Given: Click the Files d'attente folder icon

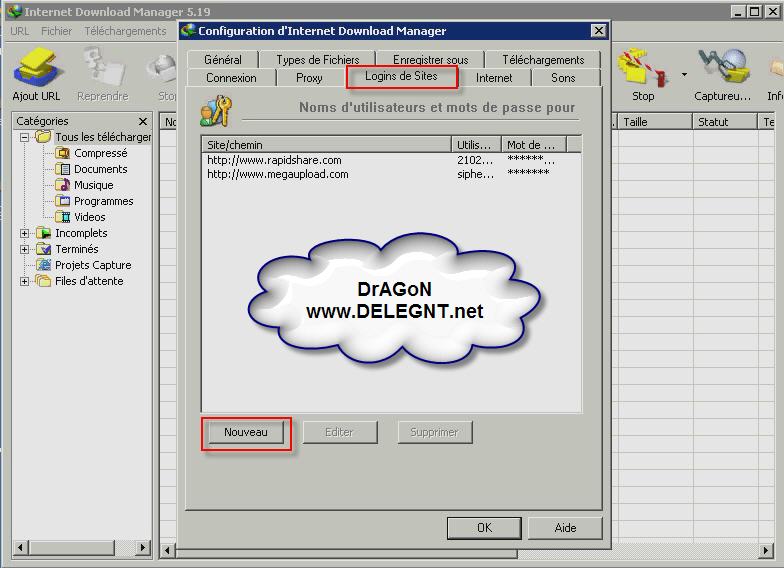Looking at the screenshot, I should [44, 280].
